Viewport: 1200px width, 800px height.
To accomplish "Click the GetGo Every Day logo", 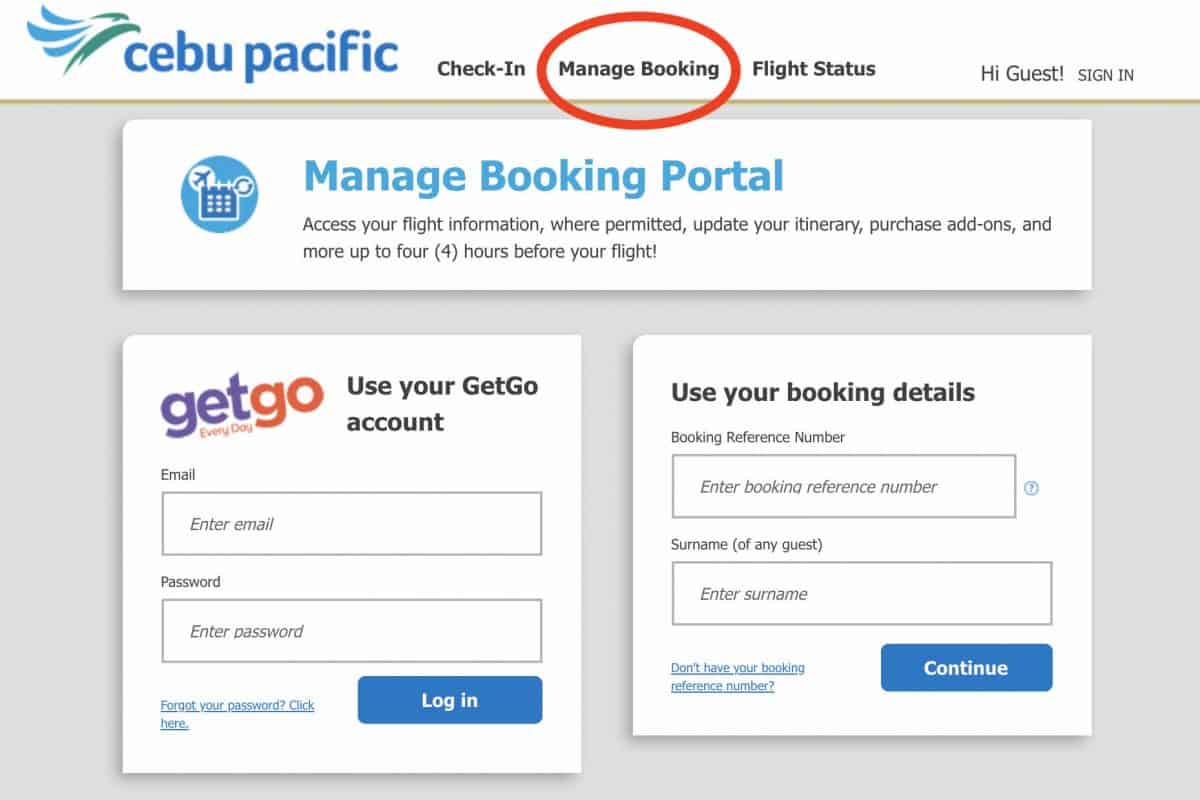I will pyautogui.click(x=242, y=405).
